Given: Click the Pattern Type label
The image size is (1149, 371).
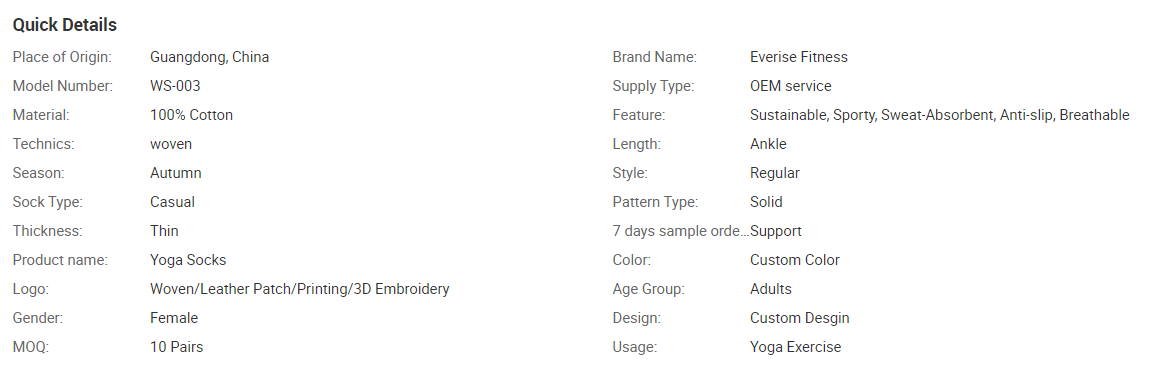Looking at the screenshot, I should [x=655, y=202].
